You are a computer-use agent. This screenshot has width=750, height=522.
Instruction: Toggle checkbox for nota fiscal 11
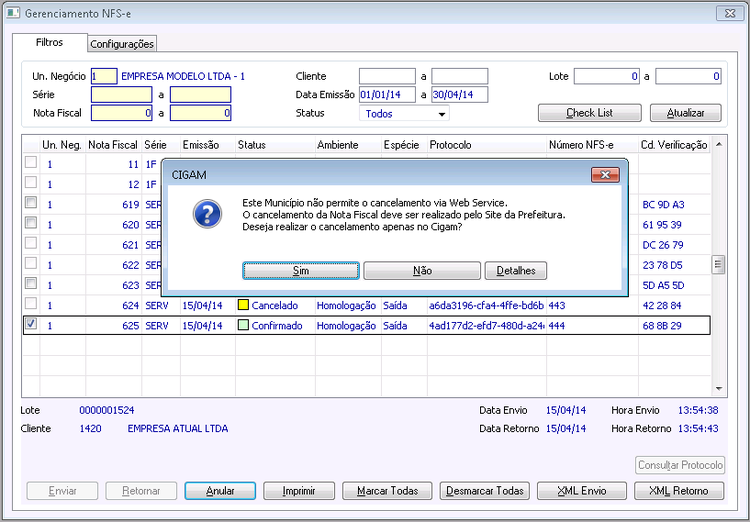[x=31, y=162]
